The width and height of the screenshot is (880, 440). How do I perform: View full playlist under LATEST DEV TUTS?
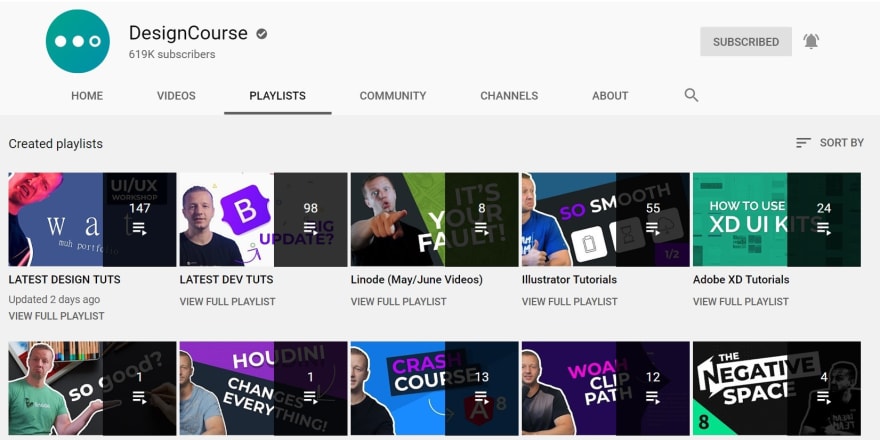pyautogui.click(x=227, y=301)
